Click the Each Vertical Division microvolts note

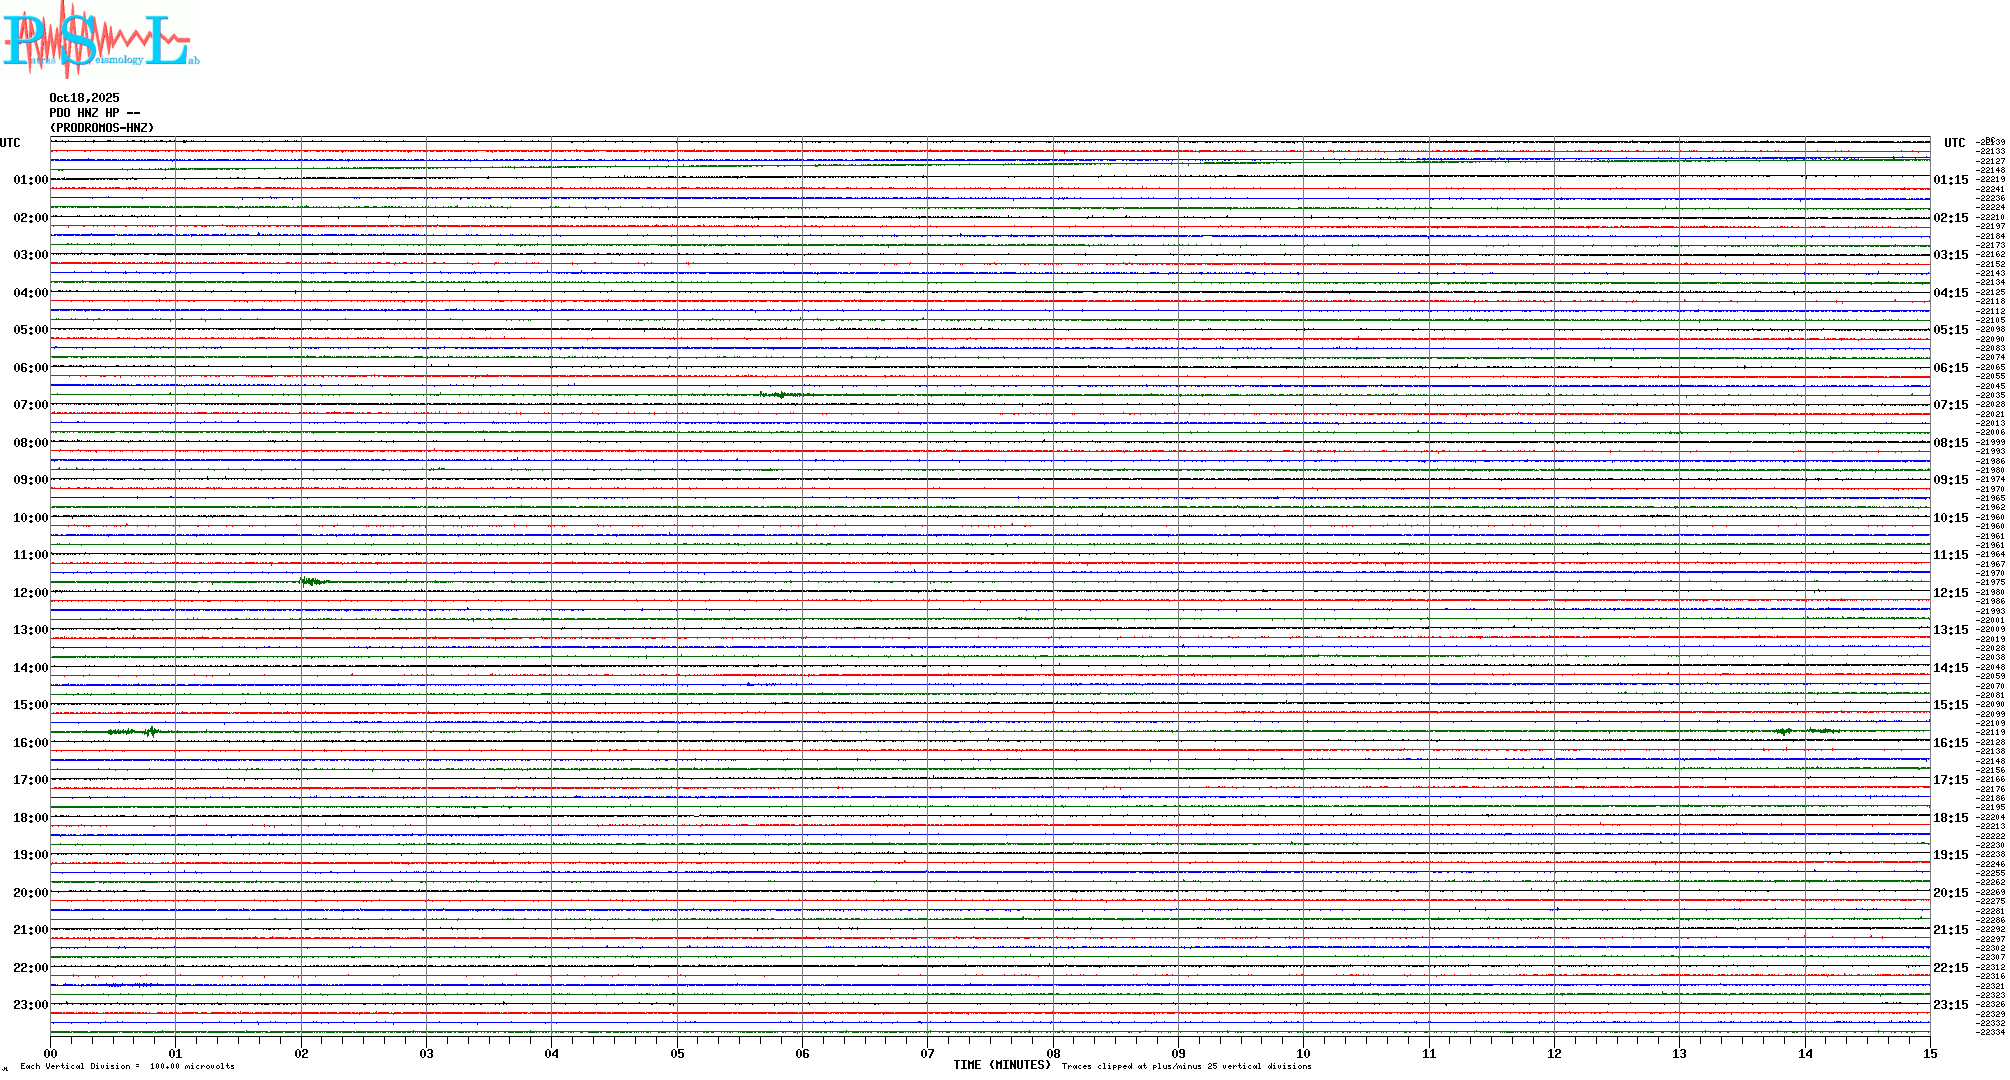pyautogui.click(x=127, y=1066)
